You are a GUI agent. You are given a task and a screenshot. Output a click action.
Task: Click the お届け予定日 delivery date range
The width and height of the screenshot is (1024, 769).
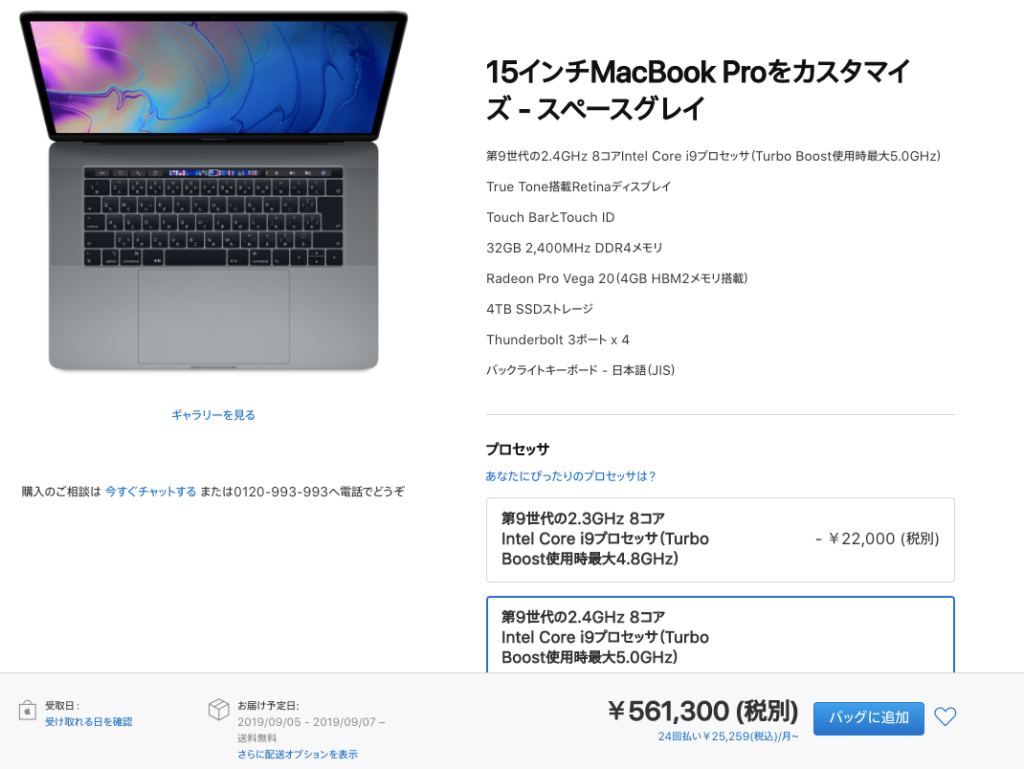click(311, 722)
